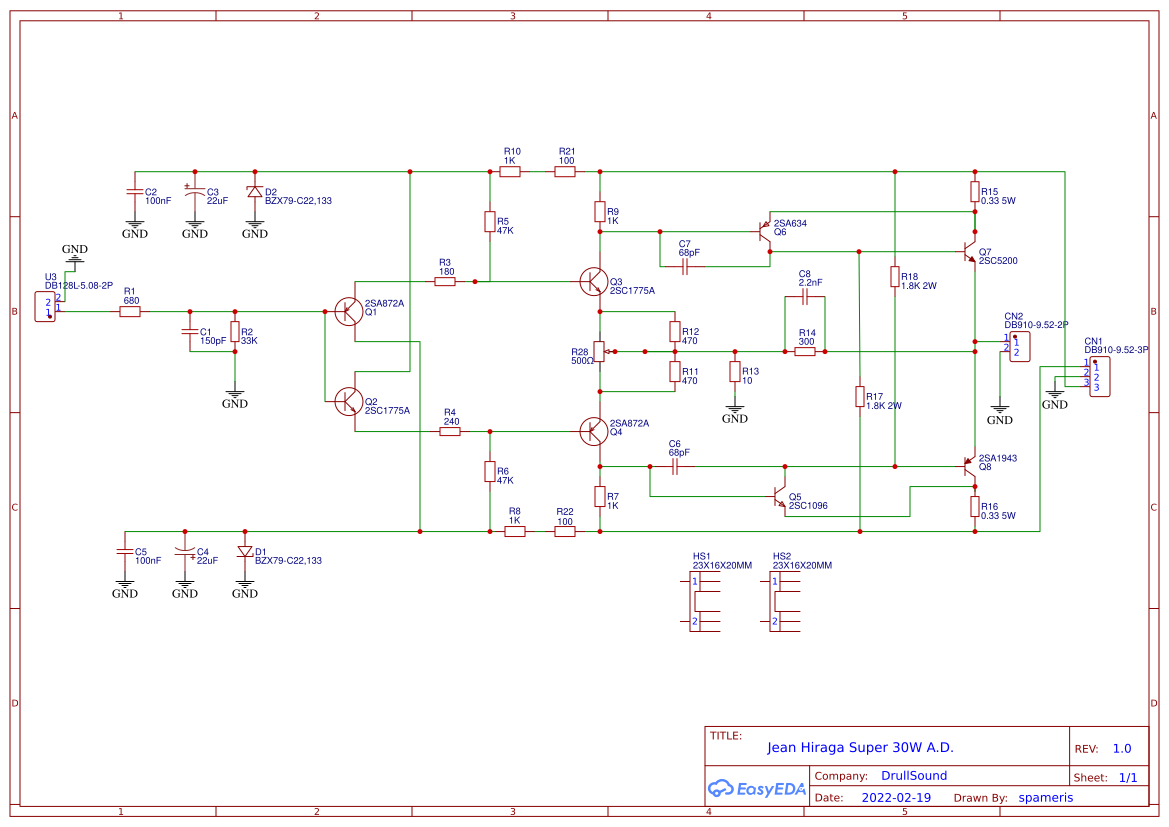Select the C3 22uF electrolytic capacitor
1169x827 pixels.
(195, 191)
